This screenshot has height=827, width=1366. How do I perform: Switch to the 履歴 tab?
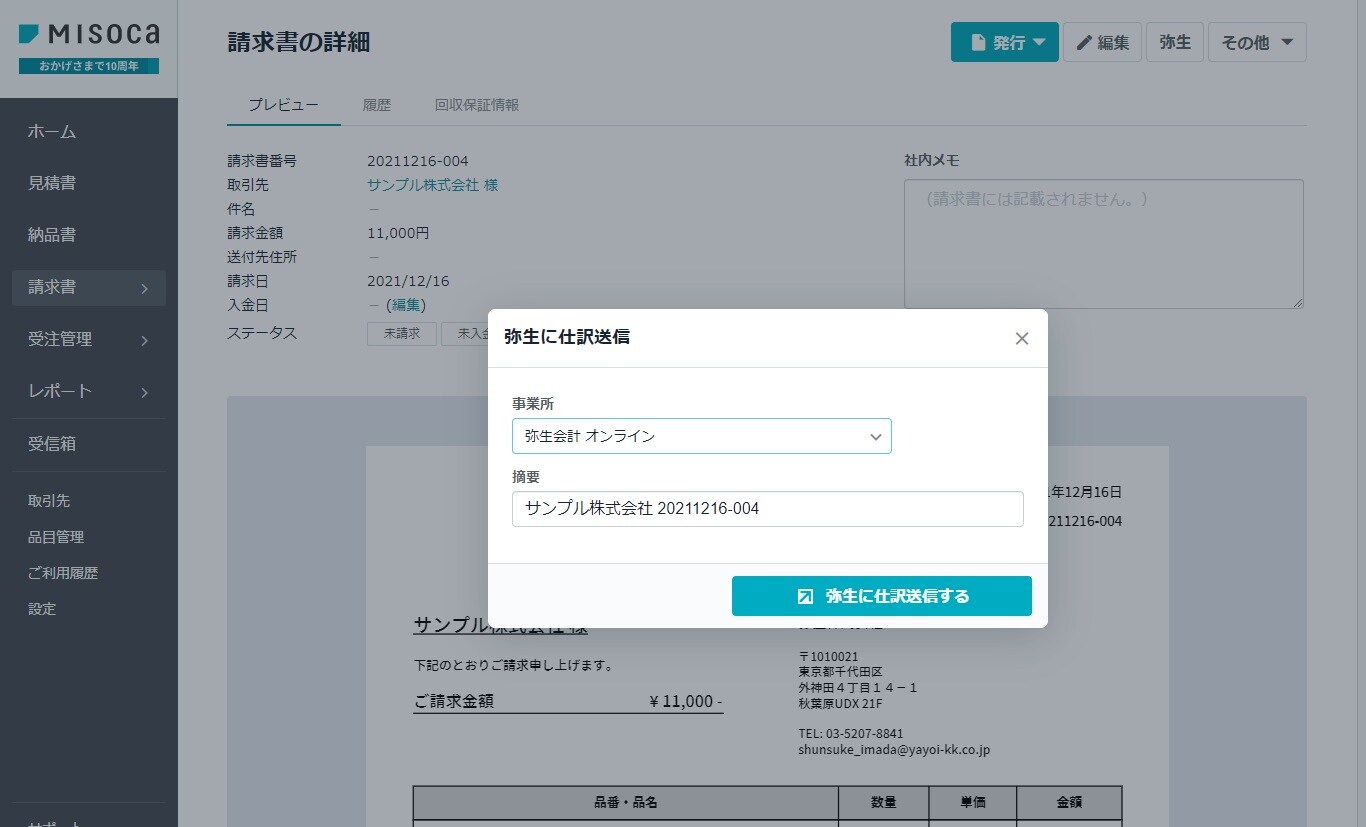coord(376,105)
